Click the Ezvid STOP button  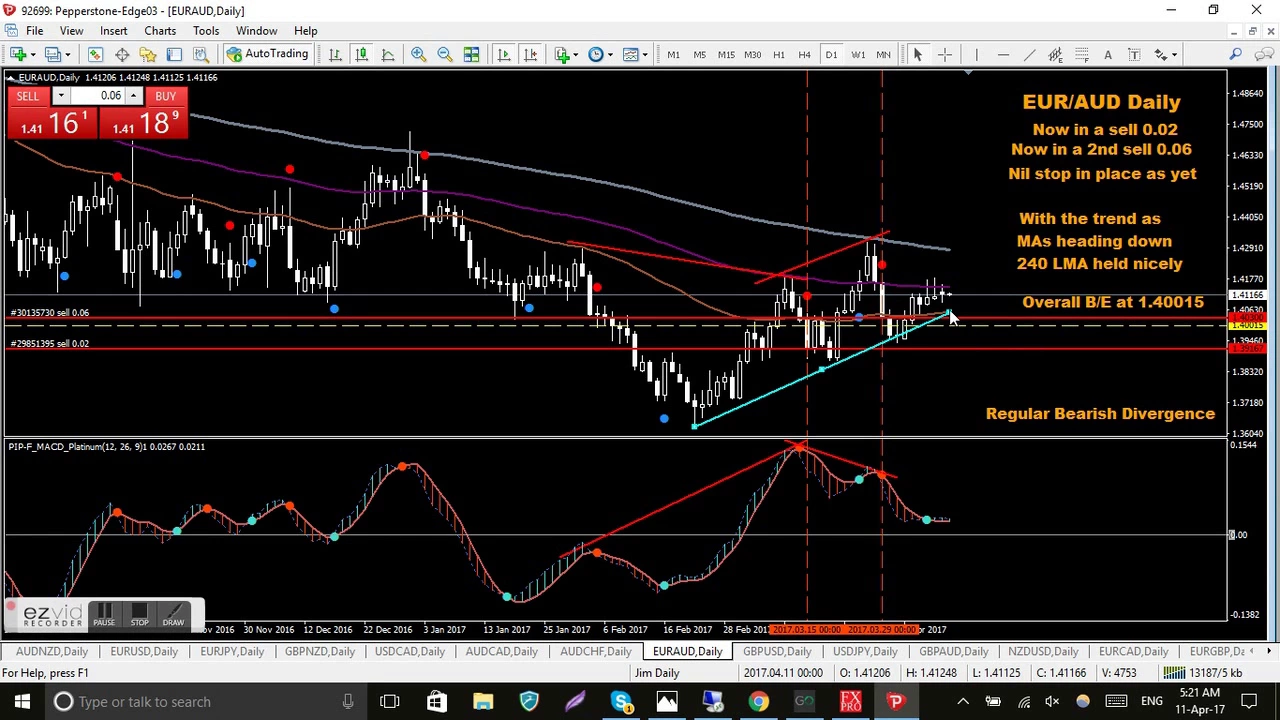click(x=139, y=614)
